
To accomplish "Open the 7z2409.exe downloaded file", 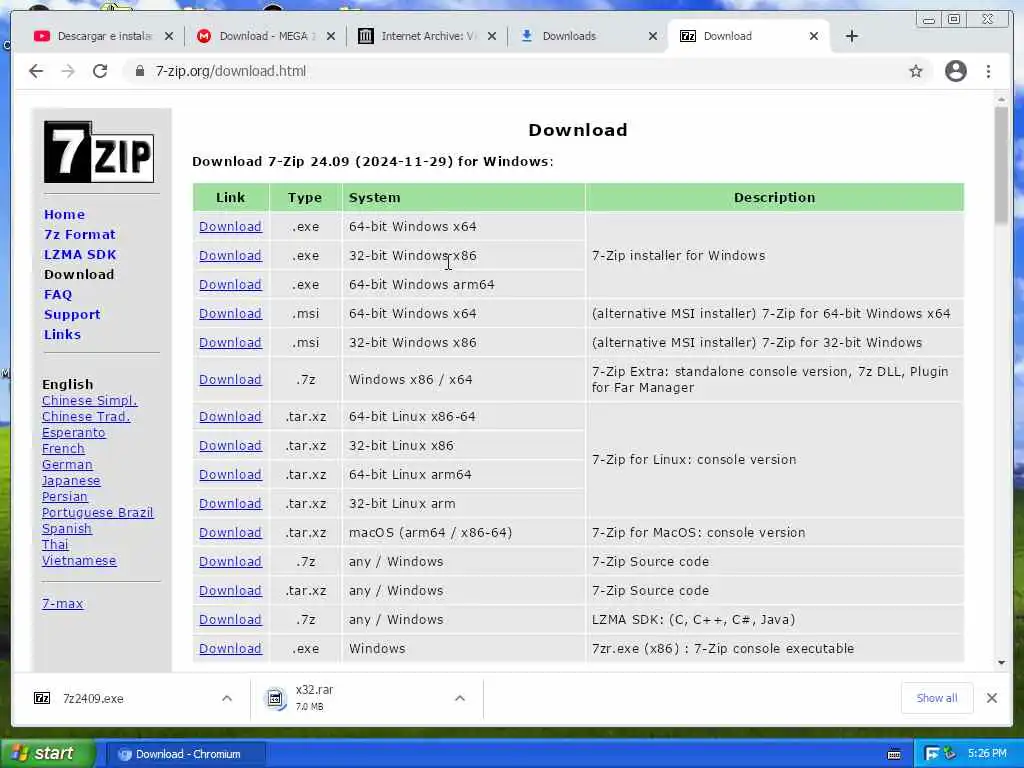I will point(93,699).
